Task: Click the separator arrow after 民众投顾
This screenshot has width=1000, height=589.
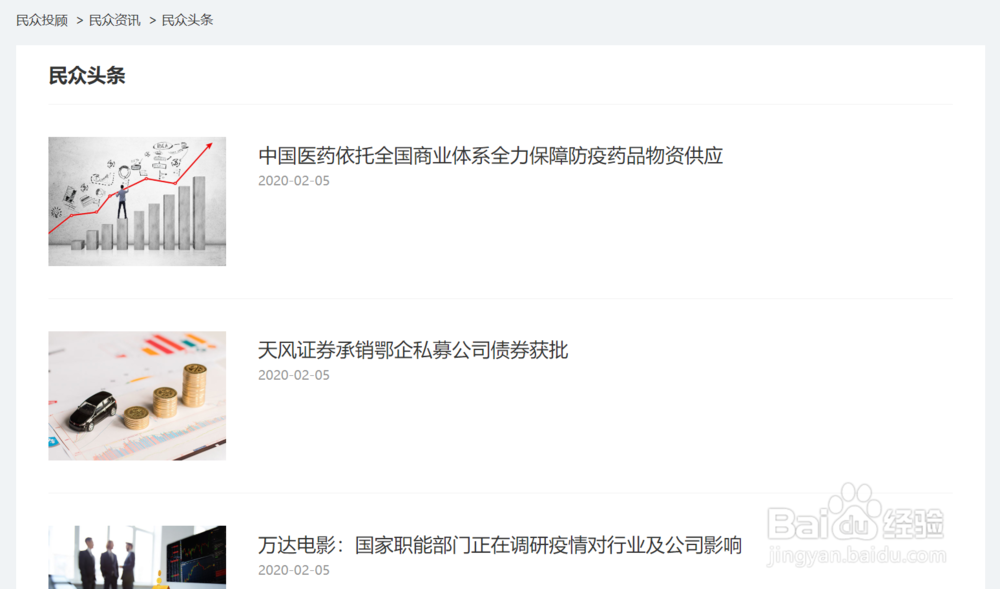Action: 80,21
